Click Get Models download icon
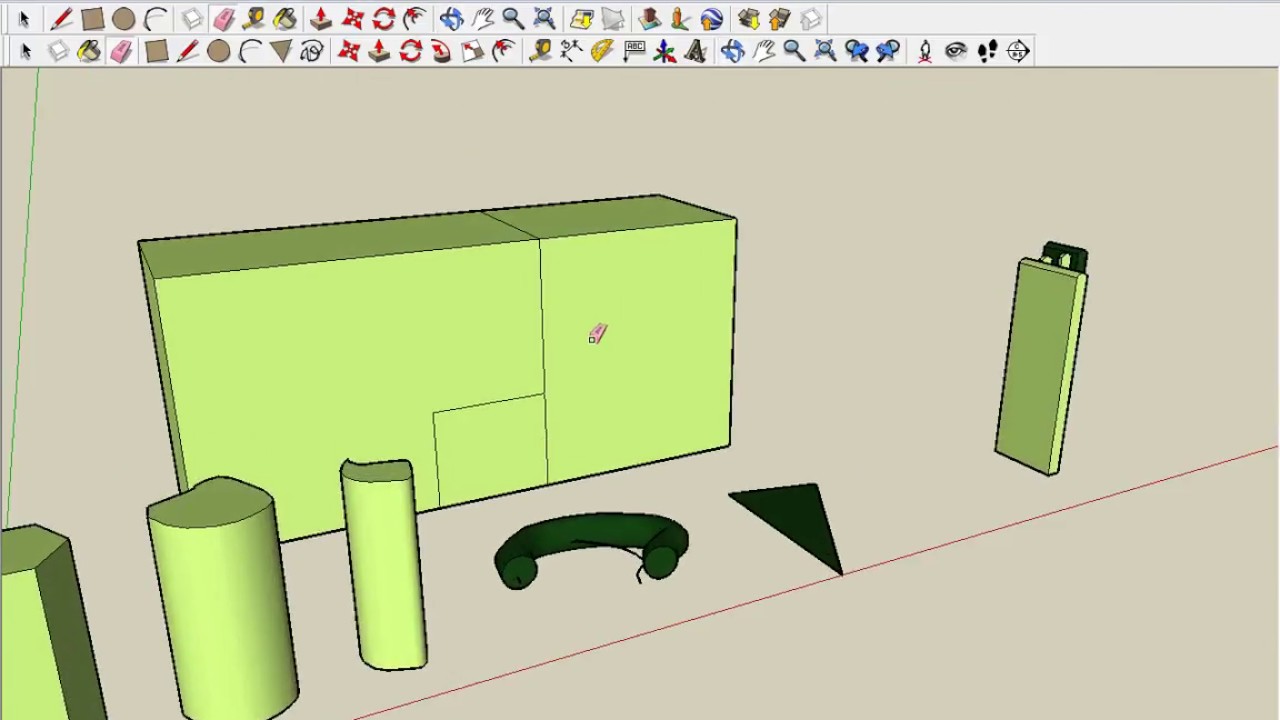Image resolution: width=1280 pixels, height=720 pixels. click(748, 19)
